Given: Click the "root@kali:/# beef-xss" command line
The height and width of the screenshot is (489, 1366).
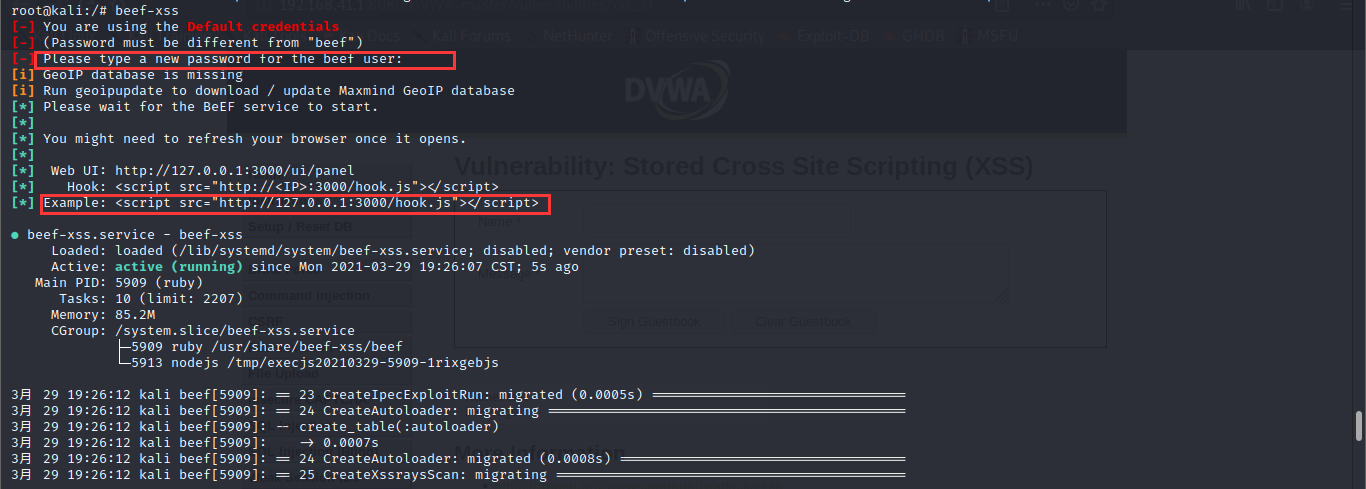Looking at the screenshot, I should pyautogui.click(x=93, y=11).
